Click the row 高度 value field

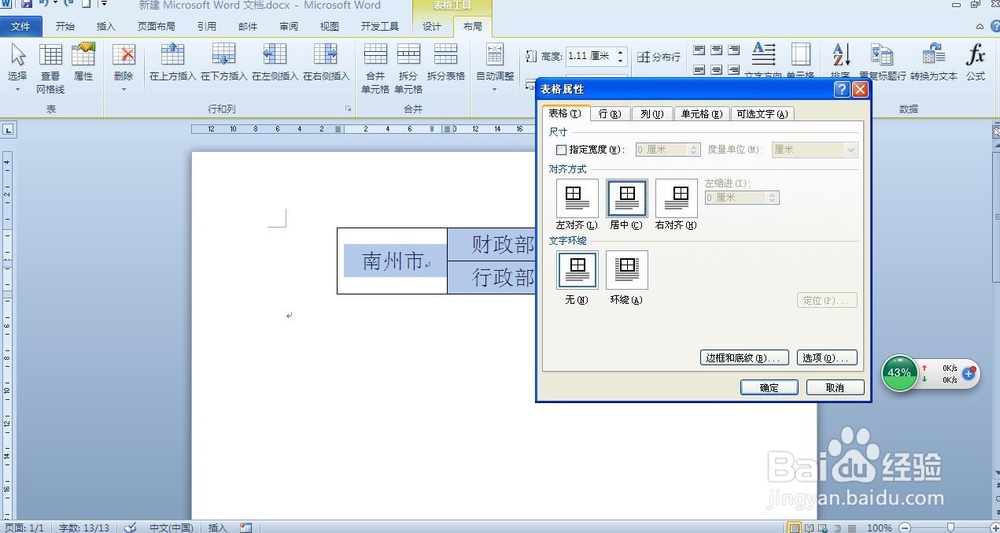[590, 56]
